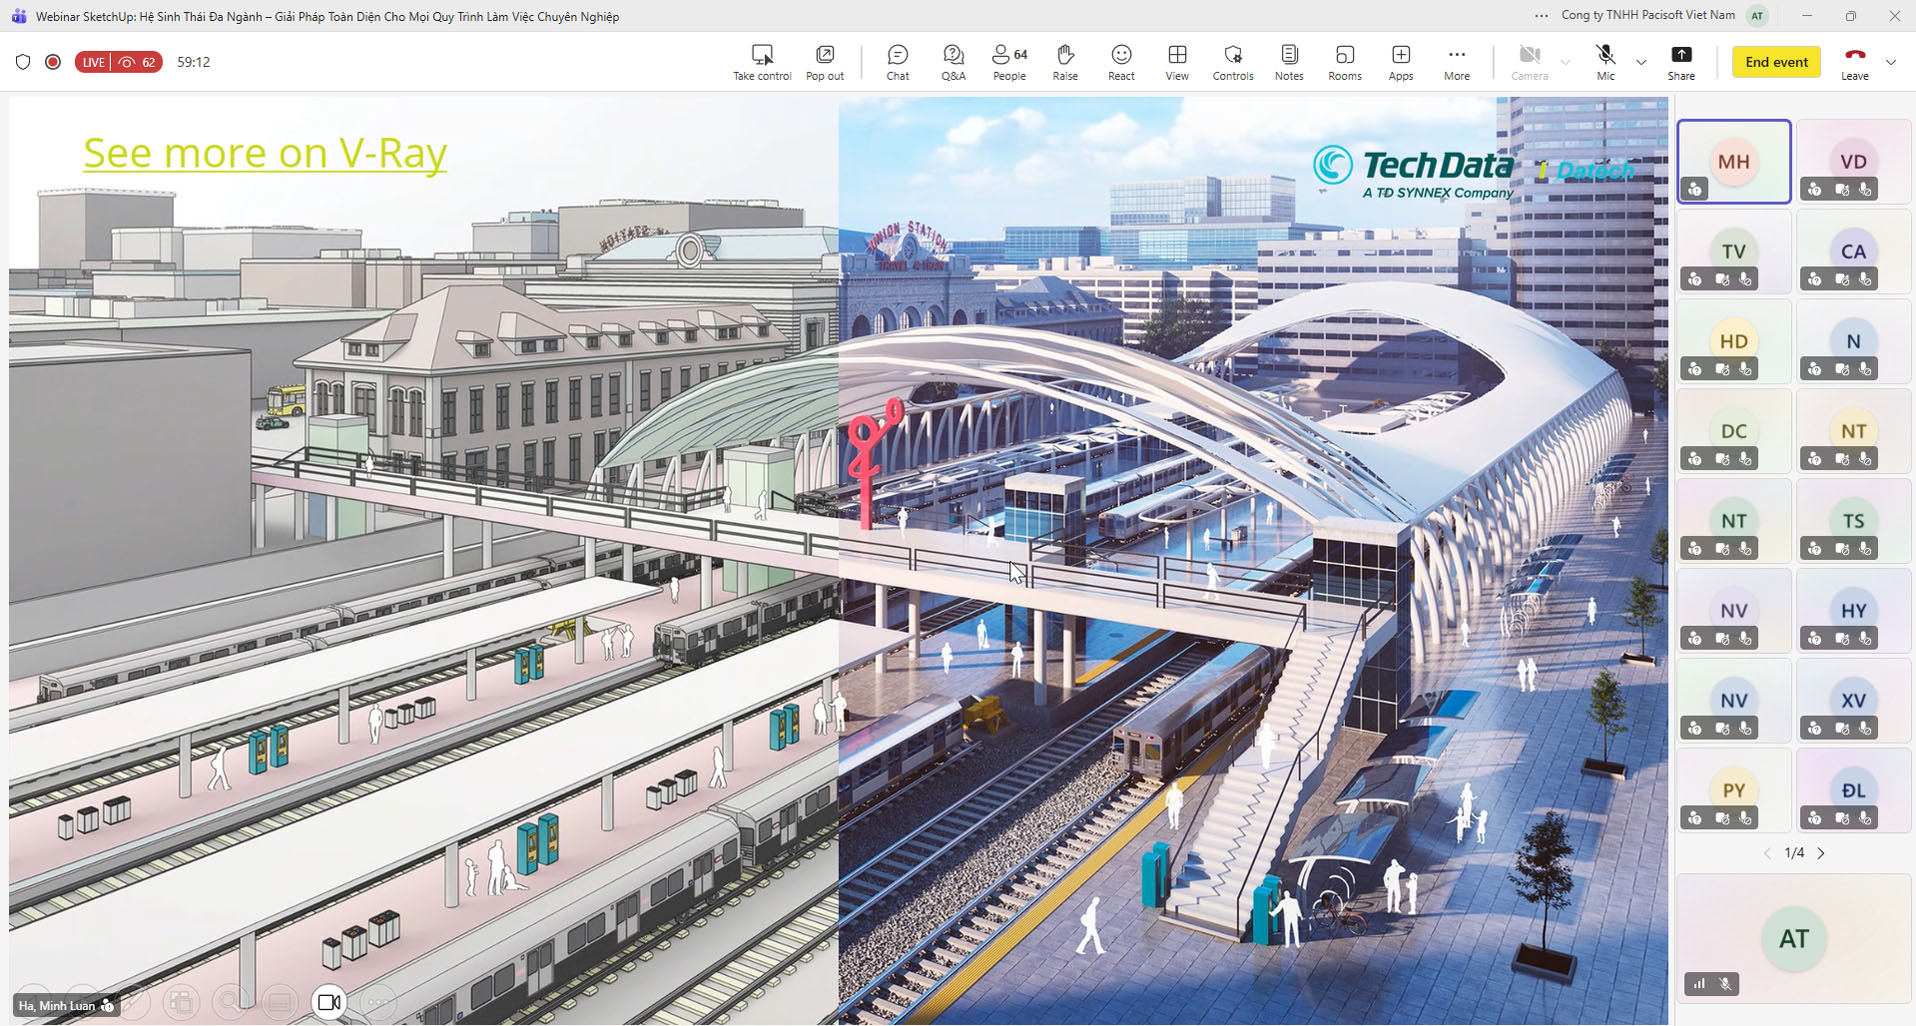
Task: Open meeting Notes
Action: (x=1289, y=61)
